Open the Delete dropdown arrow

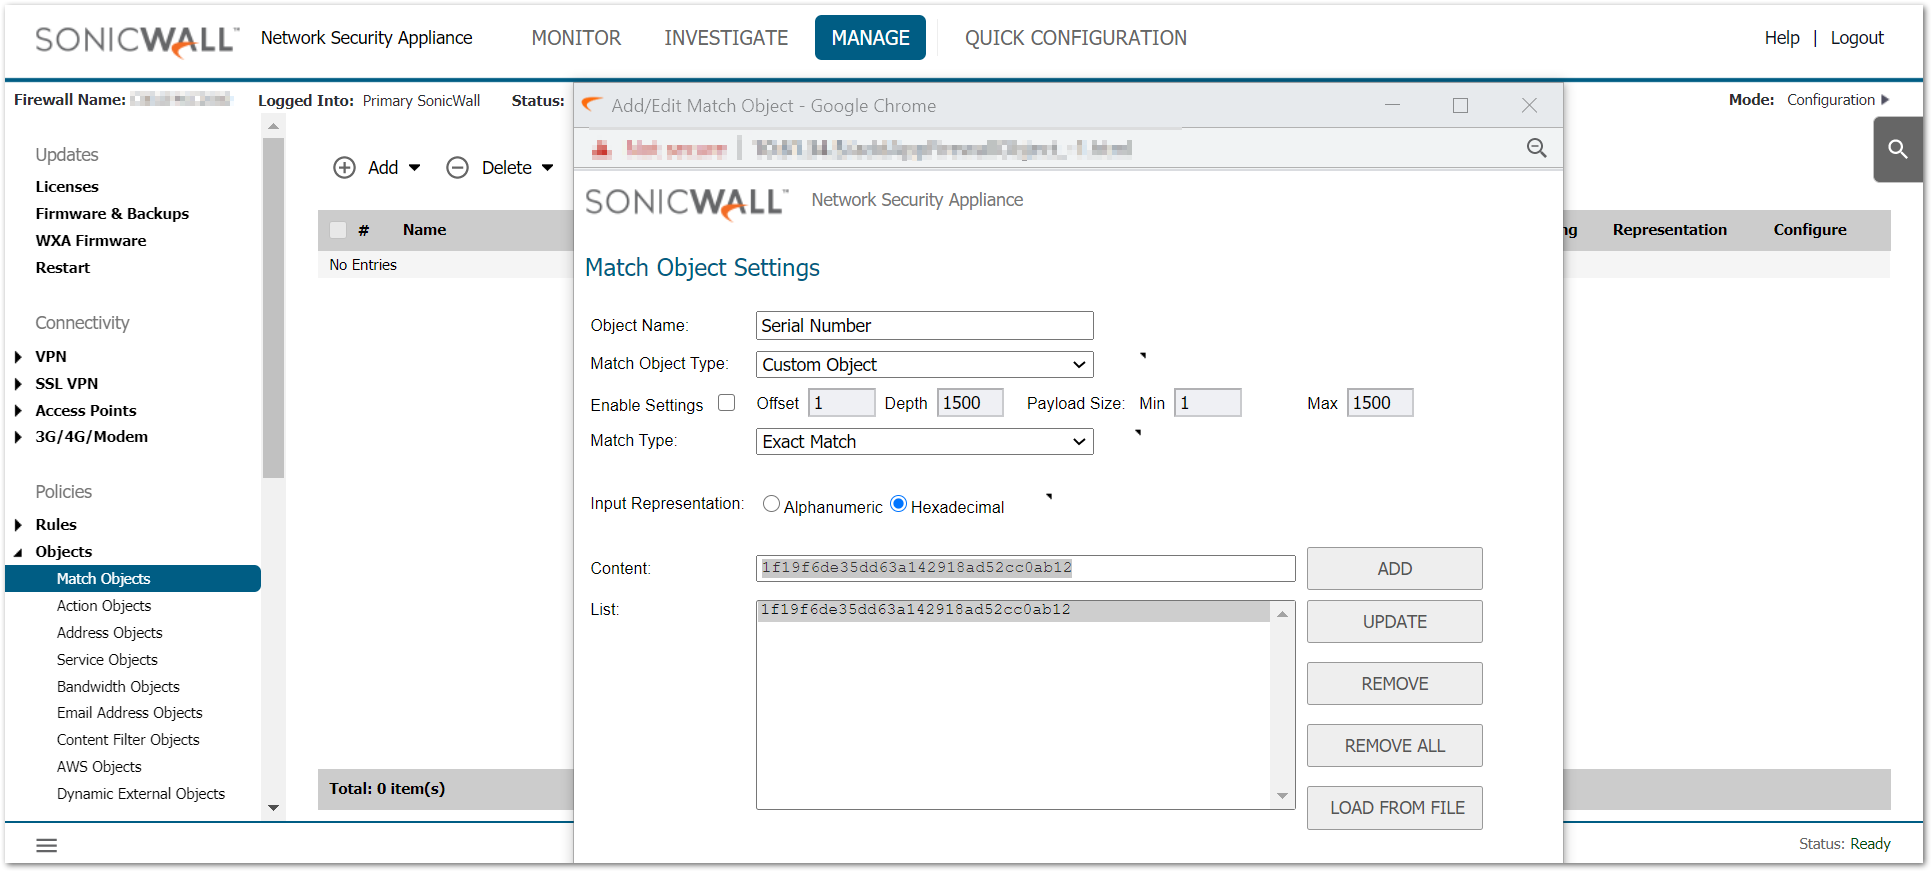(547, 168)
